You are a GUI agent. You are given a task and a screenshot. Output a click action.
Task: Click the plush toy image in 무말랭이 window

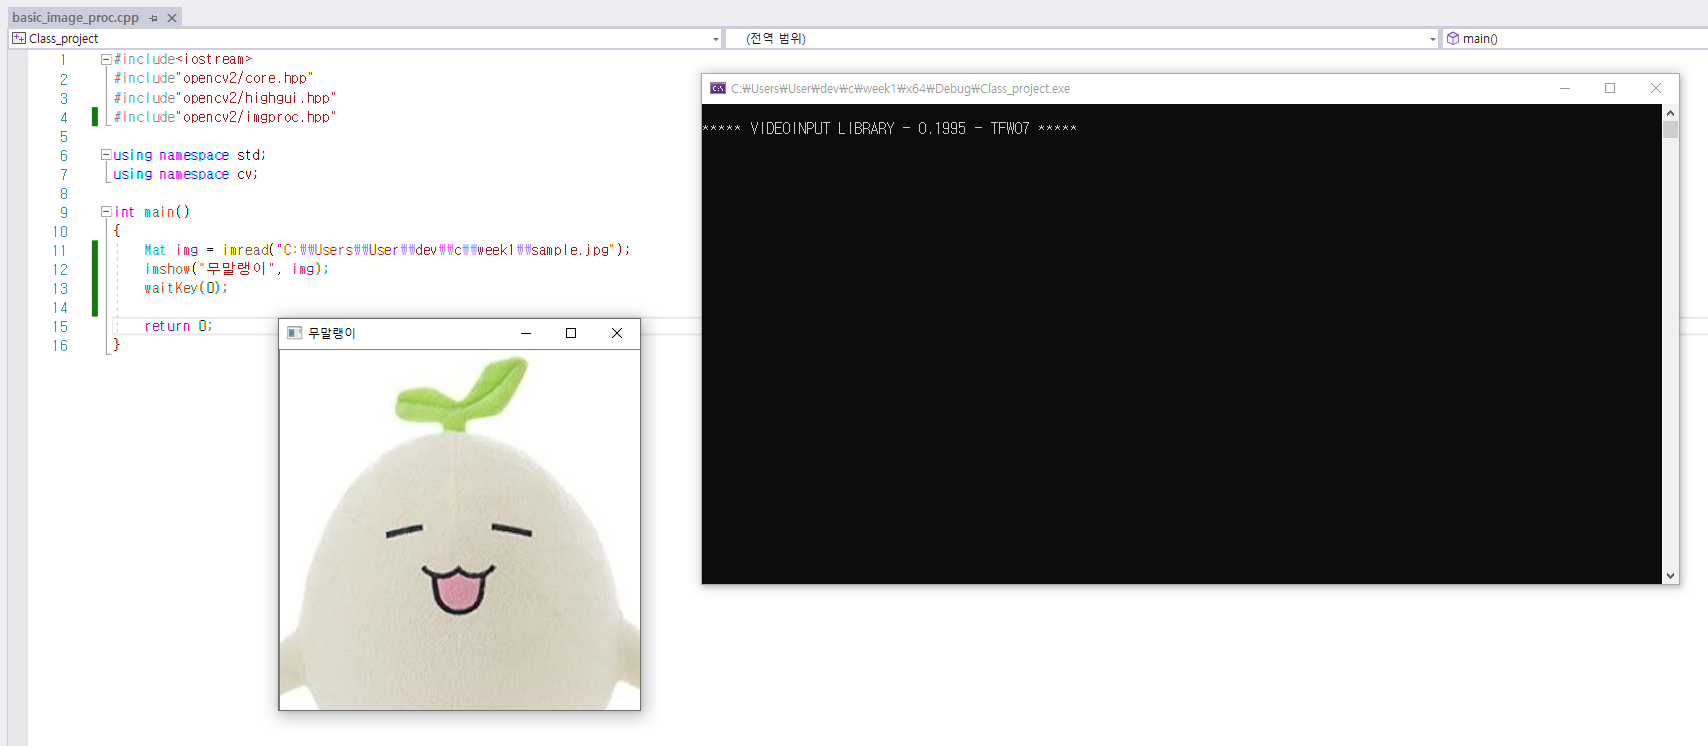459,530
